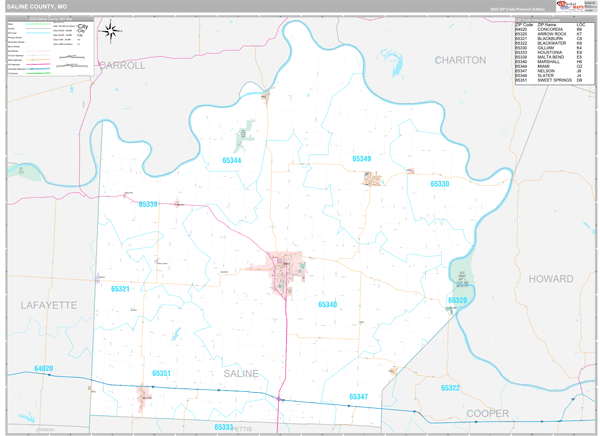Viewport: 600px width, 436px height.
Task: Click ZIP label 65330 on the map
Action: coord(440,184)
